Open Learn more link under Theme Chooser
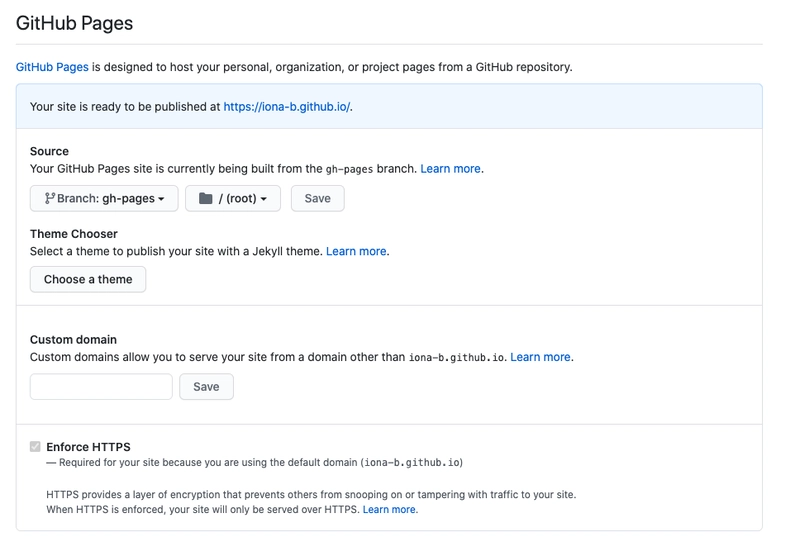The height and width of the screenshot is (556, 800). (x=356, y=251)
